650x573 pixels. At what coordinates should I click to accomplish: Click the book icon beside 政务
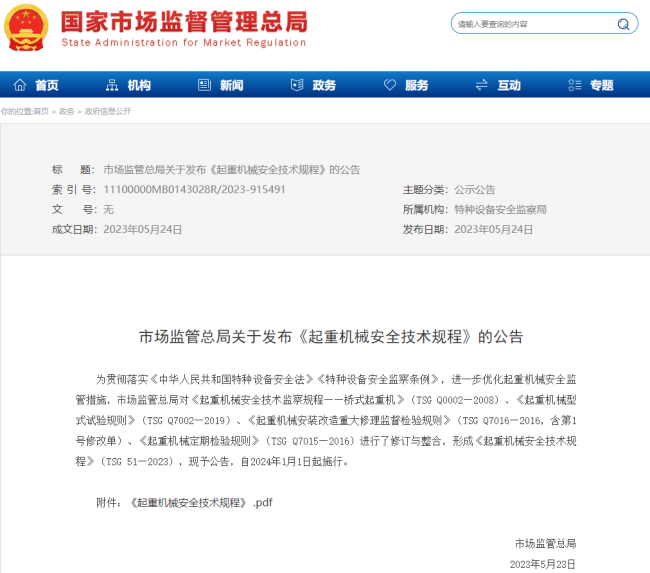[x=297, y=85]
